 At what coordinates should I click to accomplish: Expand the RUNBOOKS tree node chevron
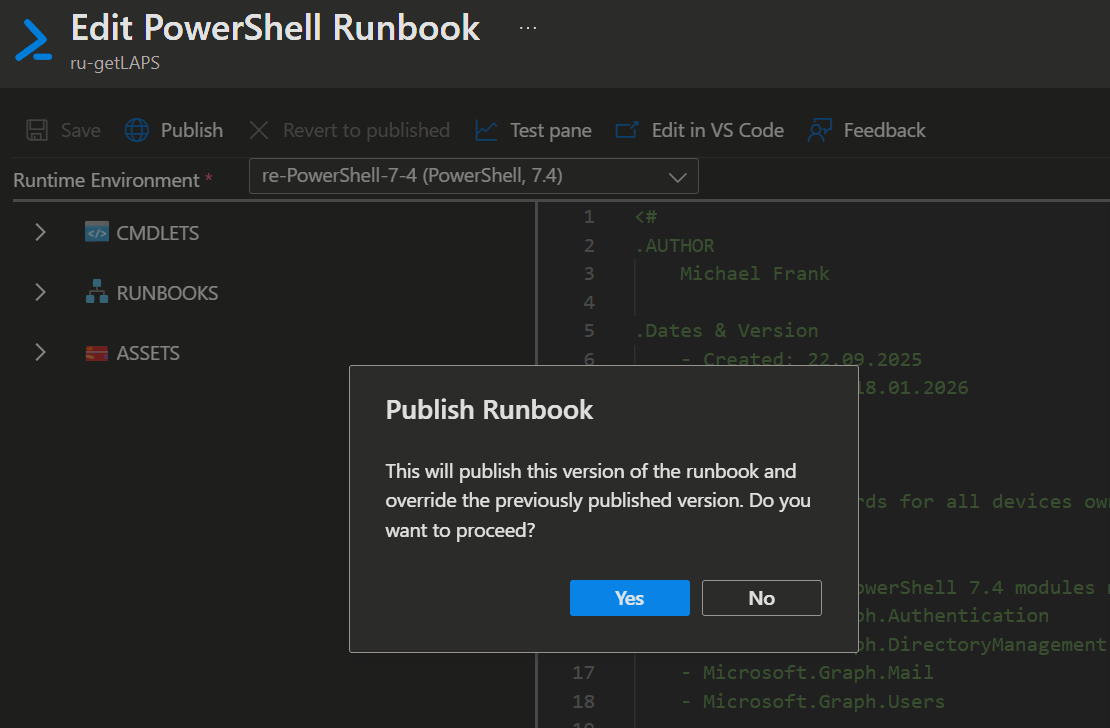click(40, 293)
